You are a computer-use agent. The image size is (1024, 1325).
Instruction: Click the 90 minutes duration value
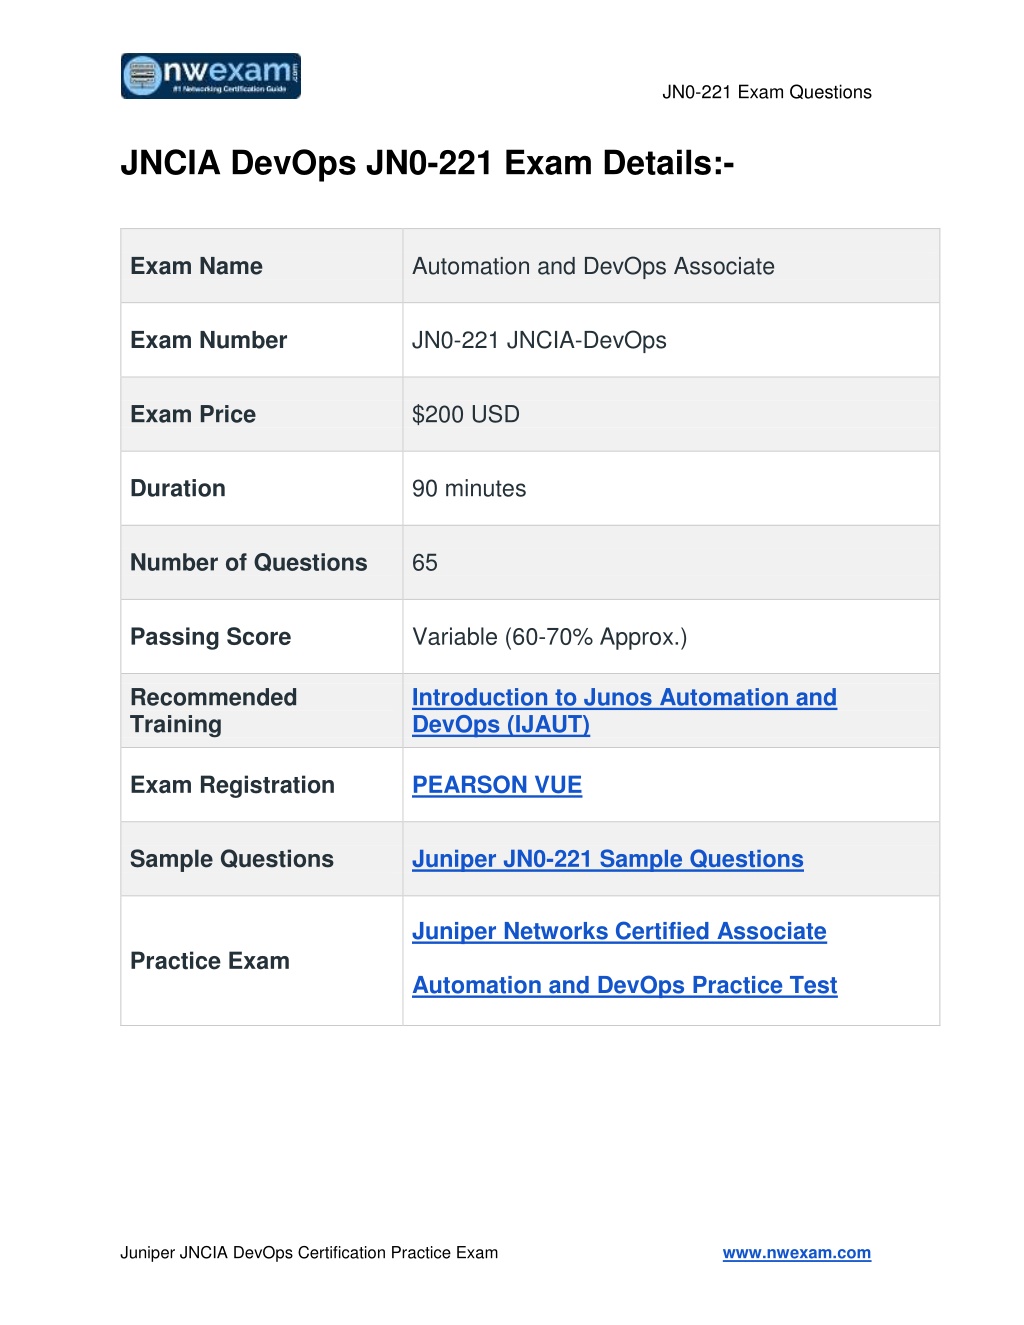coord(469,488)
